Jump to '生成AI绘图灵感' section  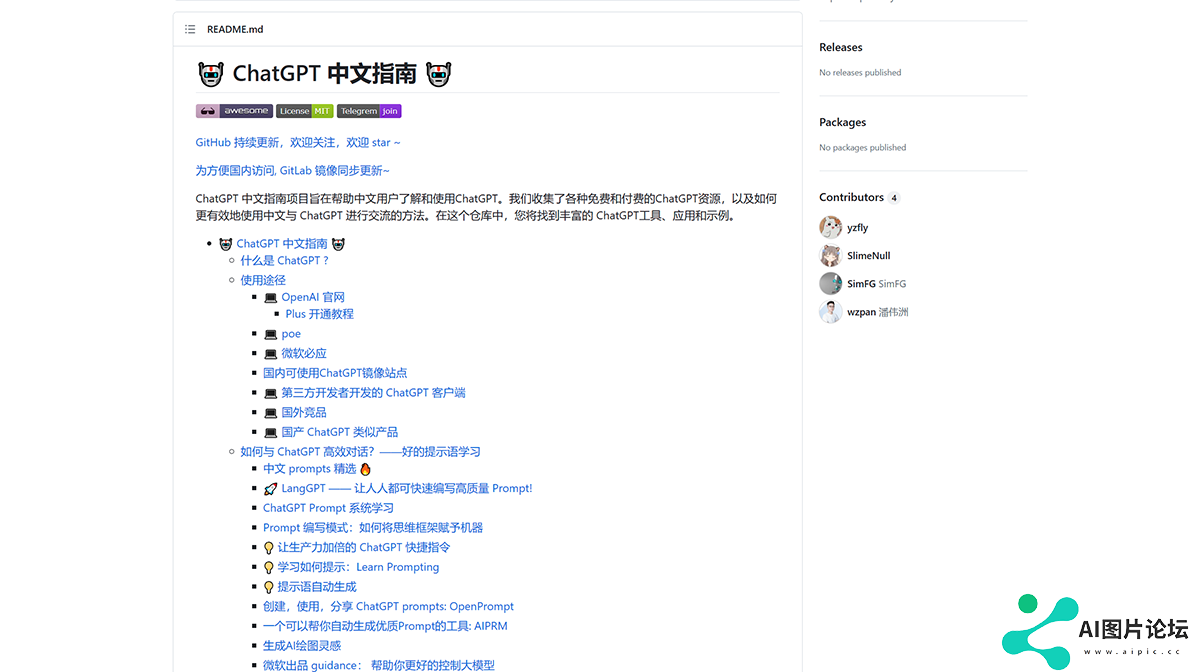click(302, 646)
